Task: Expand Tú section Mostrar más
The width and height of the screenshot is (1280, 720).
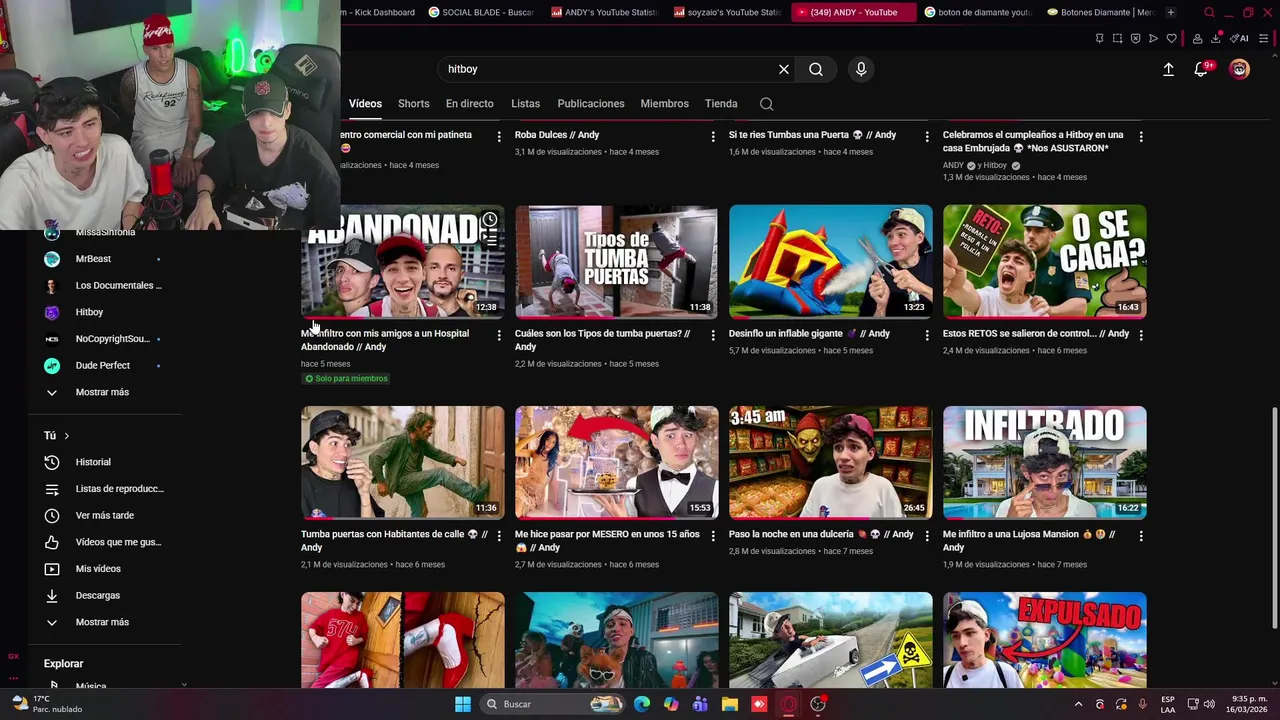Action: point(104,622)
